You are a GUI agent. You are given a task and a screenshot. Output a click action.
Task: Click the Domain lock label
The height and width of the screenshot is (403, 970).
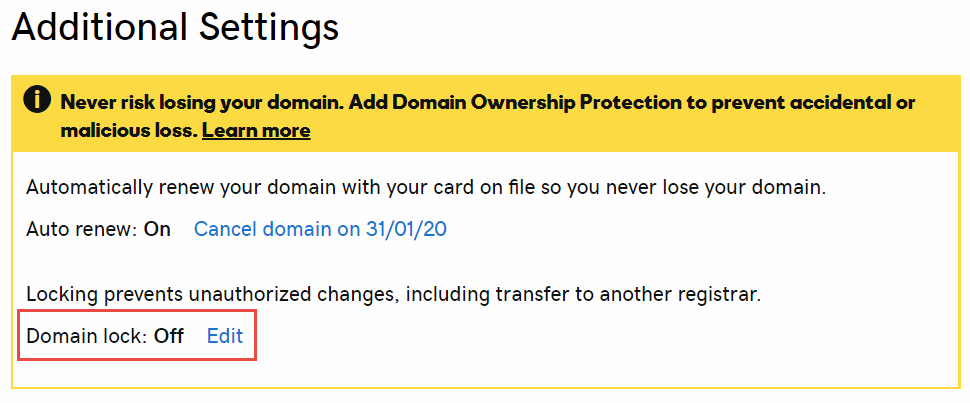pyautogui.click(x=87, y=336)
